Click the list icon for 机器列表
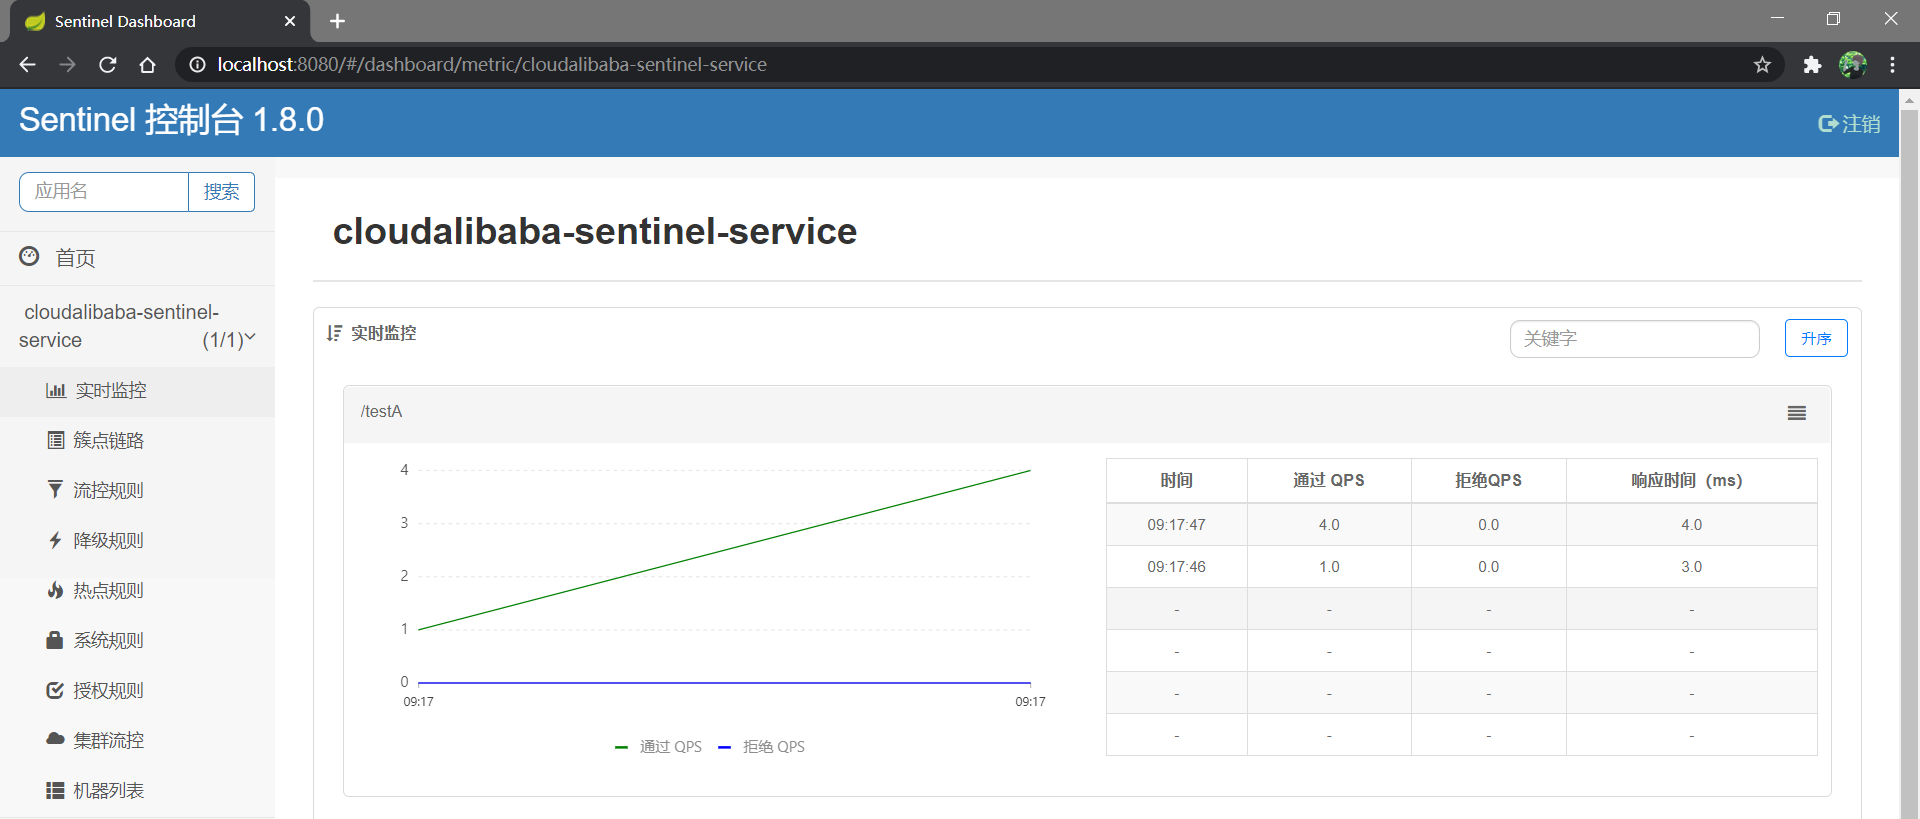This screenshot has height=819, width=1920. pyautogui.click(x=55, y=790)
